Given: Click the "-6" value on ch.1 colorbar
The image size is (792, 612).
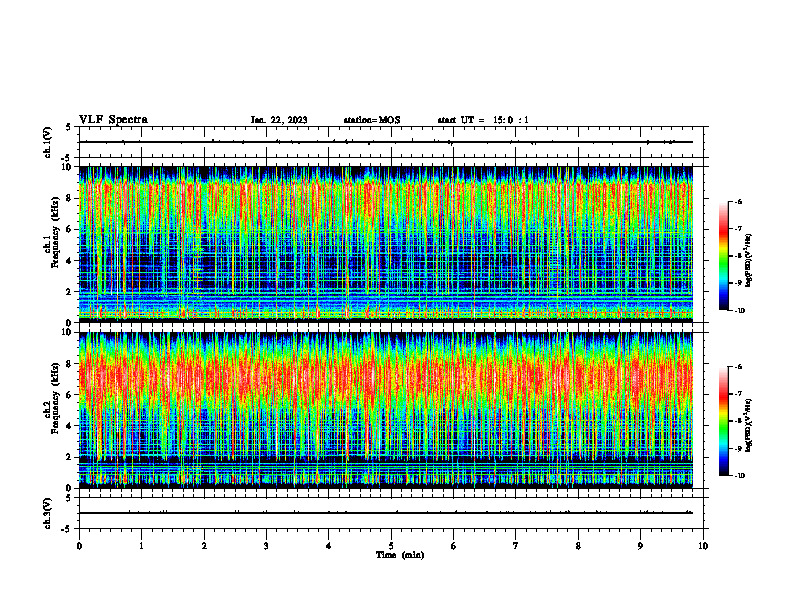Looking at the screenshot, I should click(738, 202).
